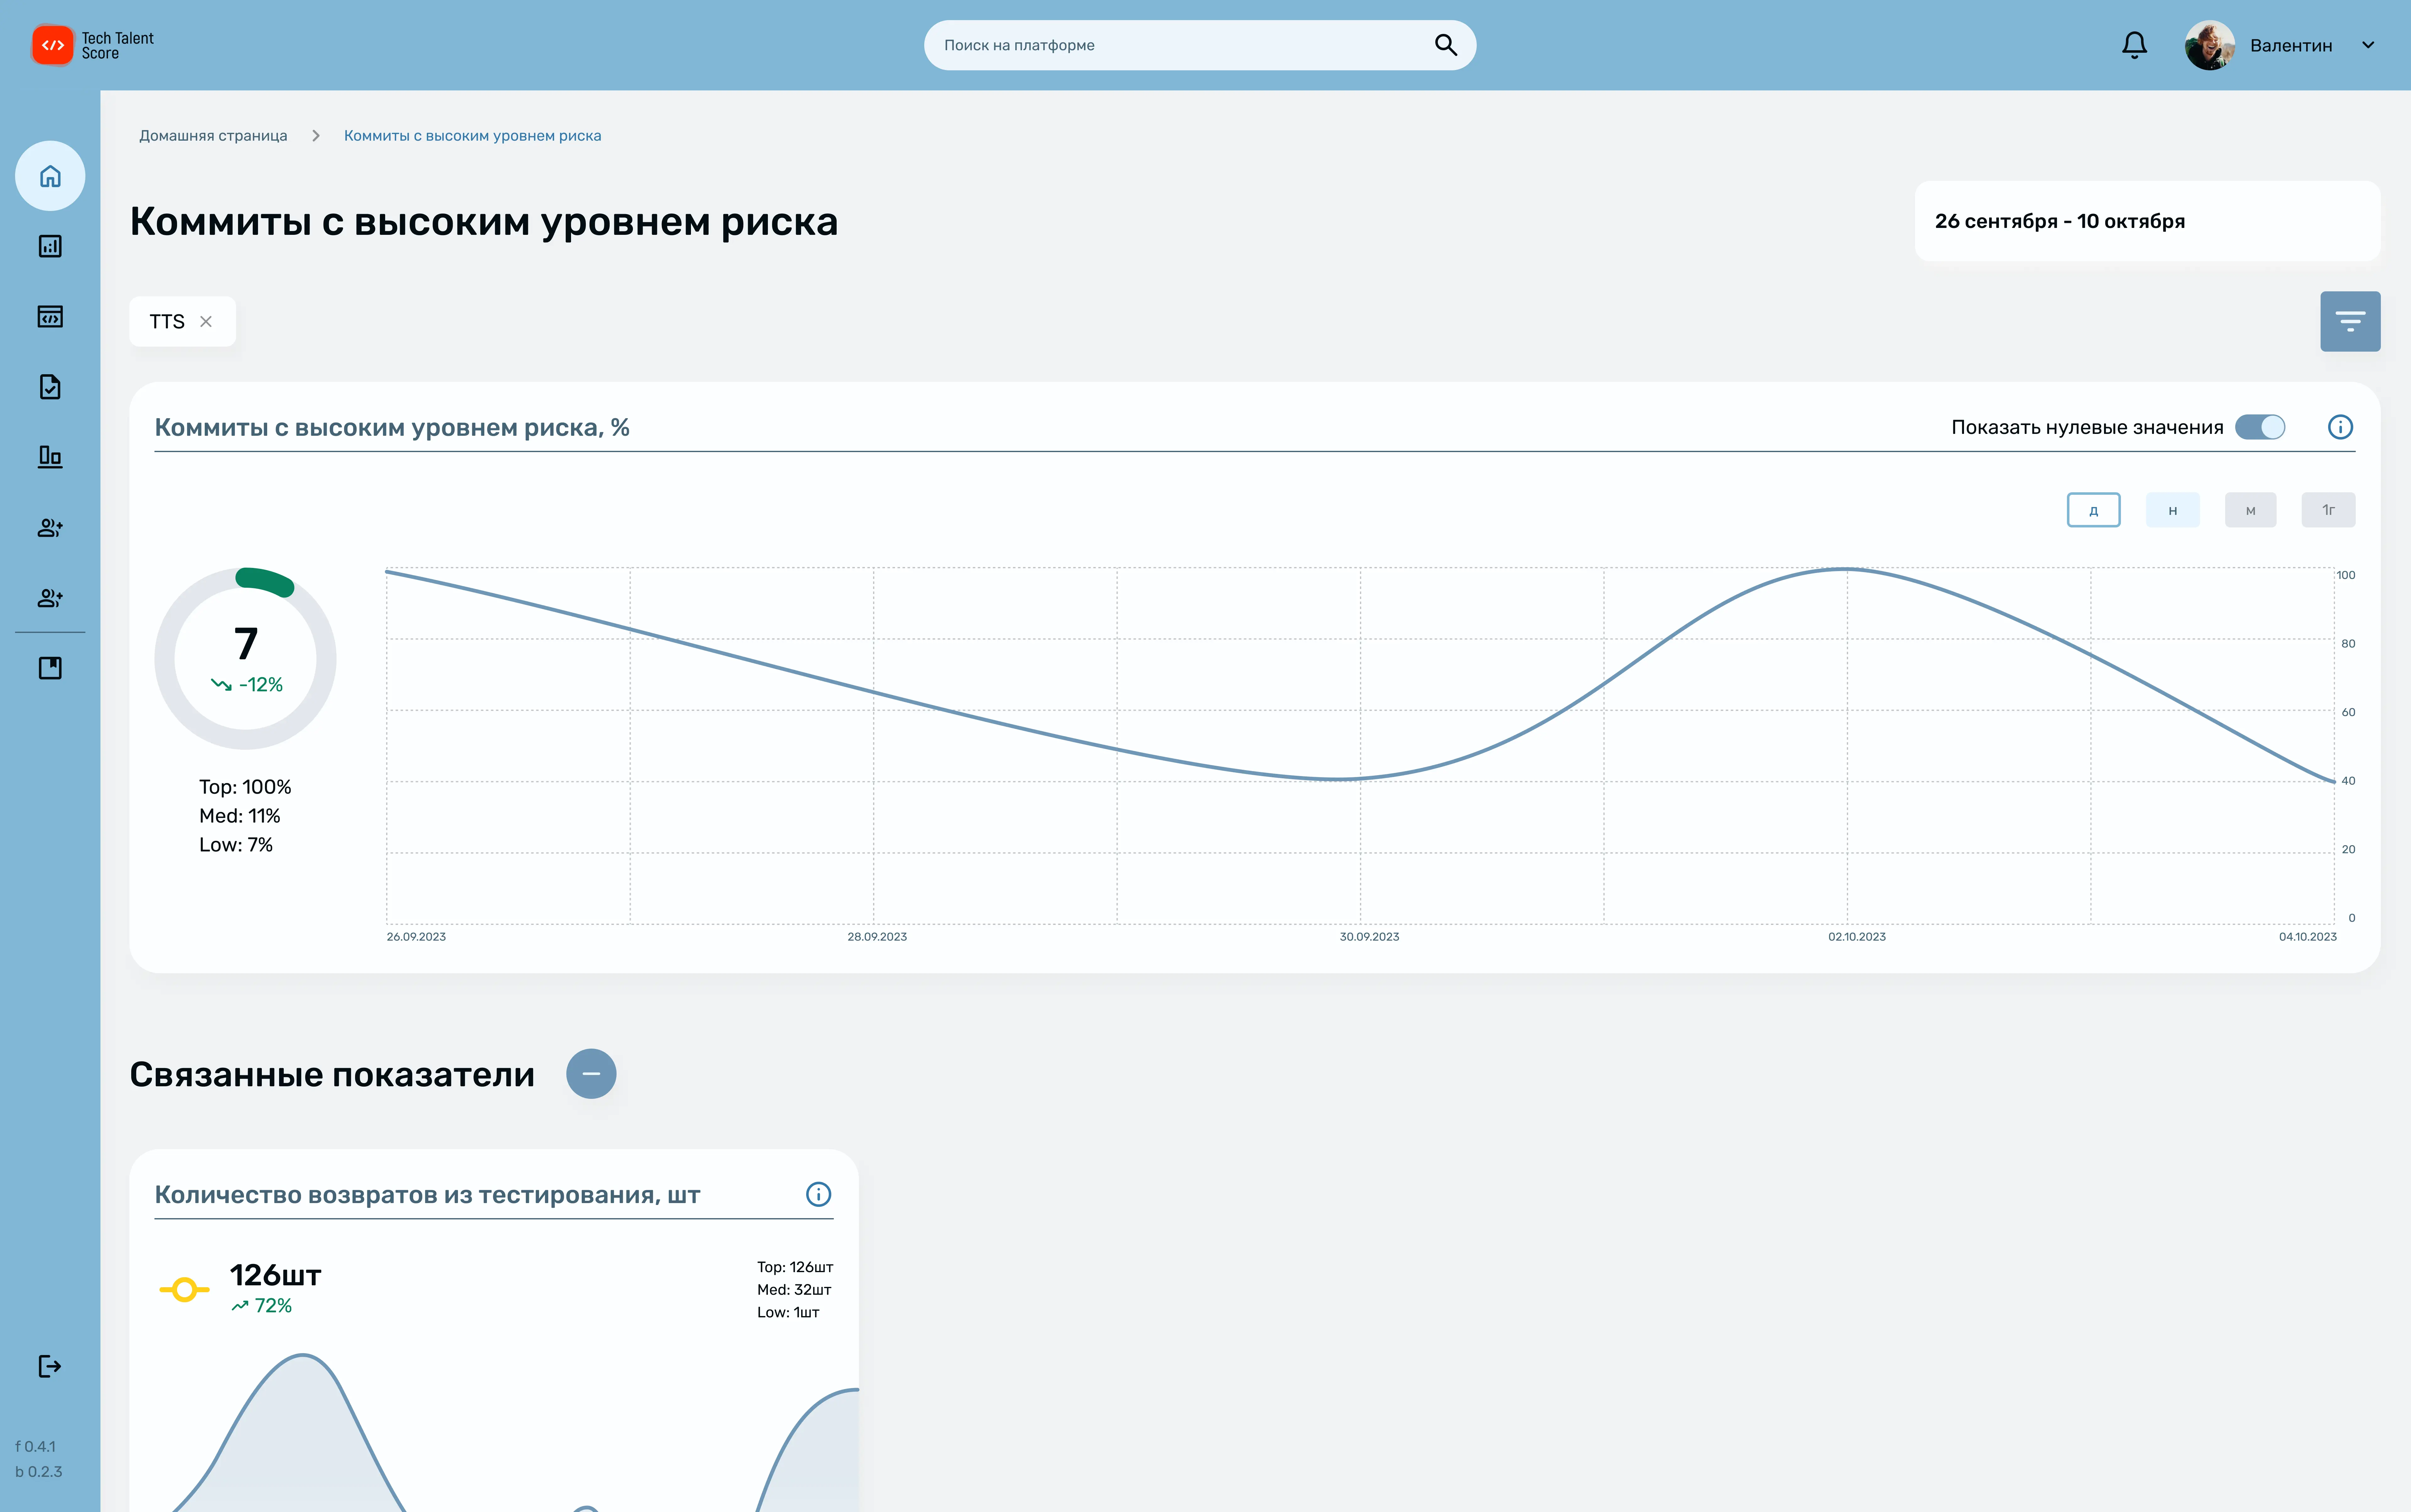The height and width of the screenshot is (1512, 2411).
Task: Open the filter button
Action: [2350, 321]
